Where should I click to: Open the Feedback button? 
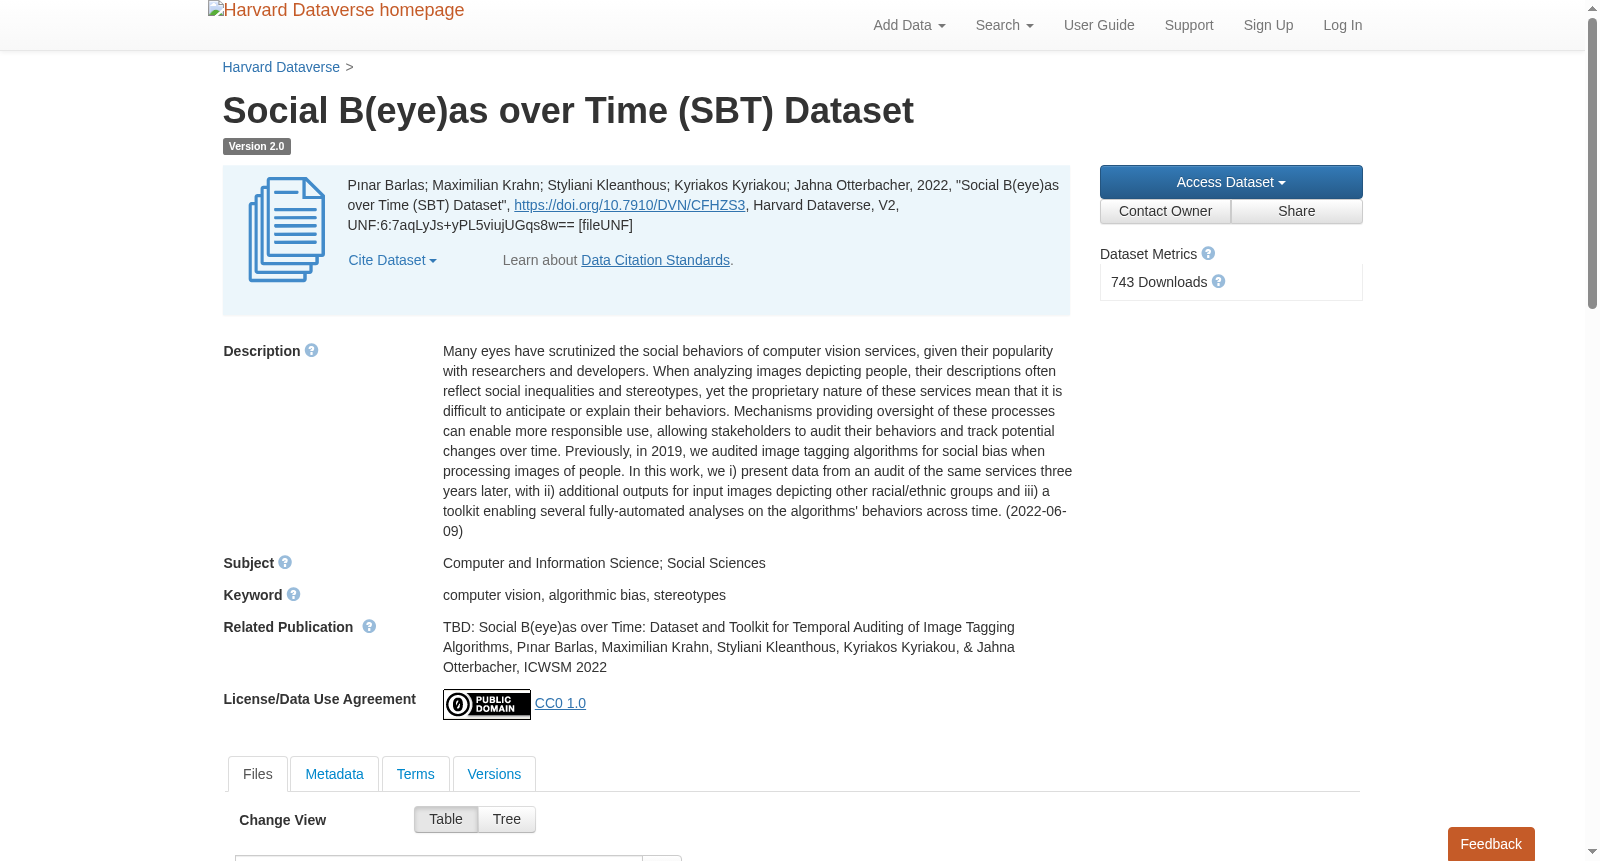(x=1491, y=844)
